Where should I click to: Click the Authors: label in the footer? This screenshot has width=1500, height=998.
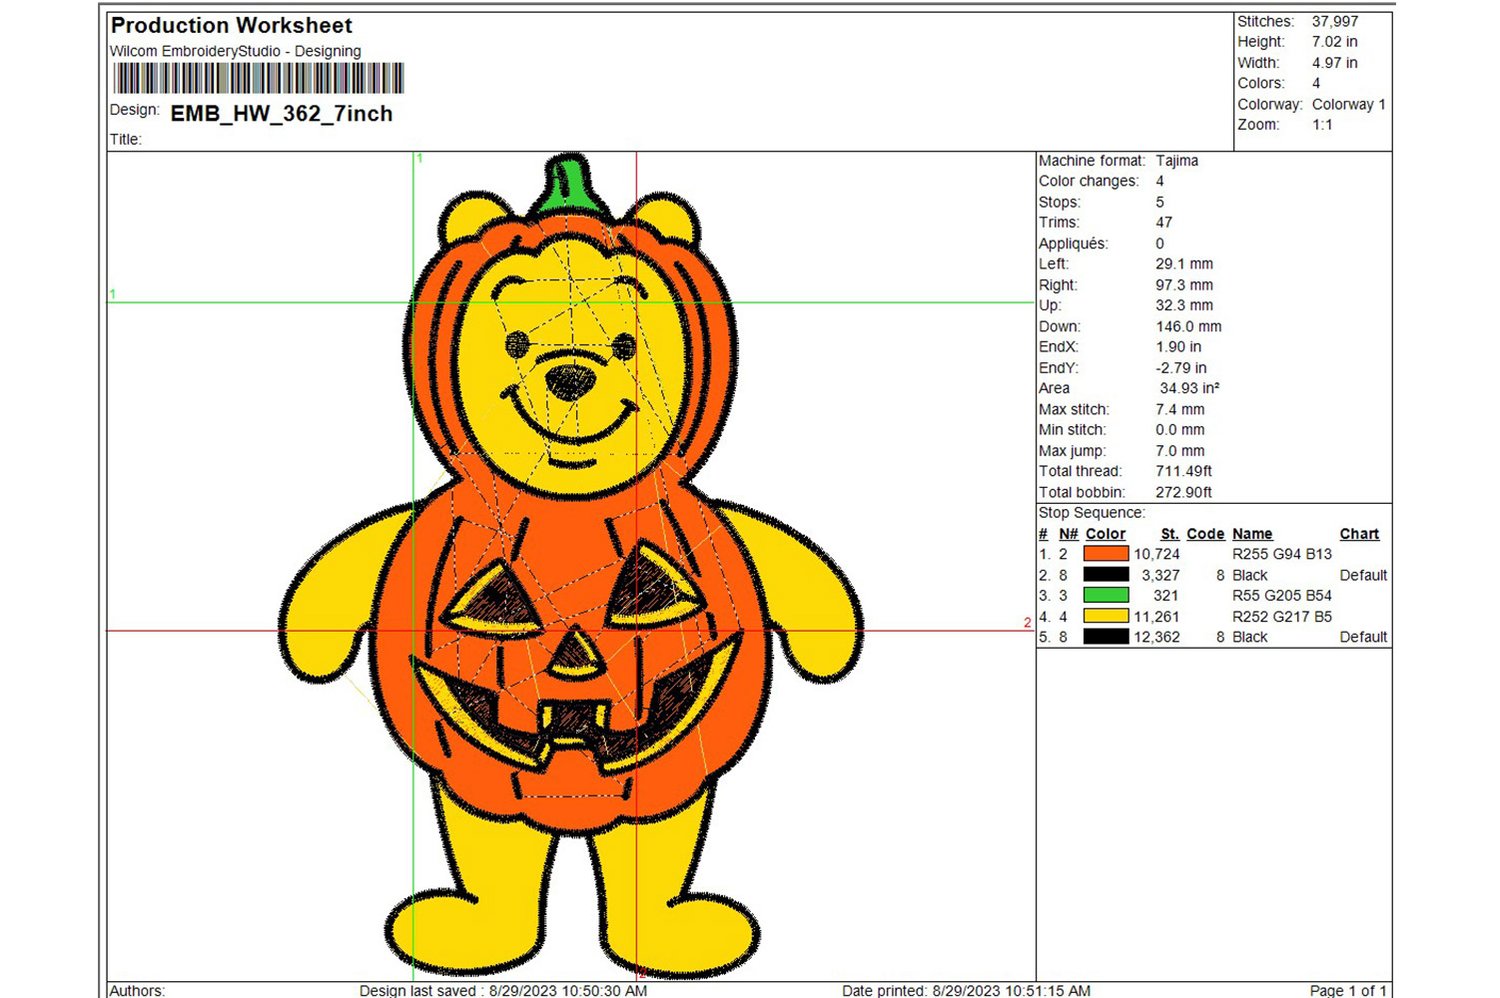coord(137,991)
